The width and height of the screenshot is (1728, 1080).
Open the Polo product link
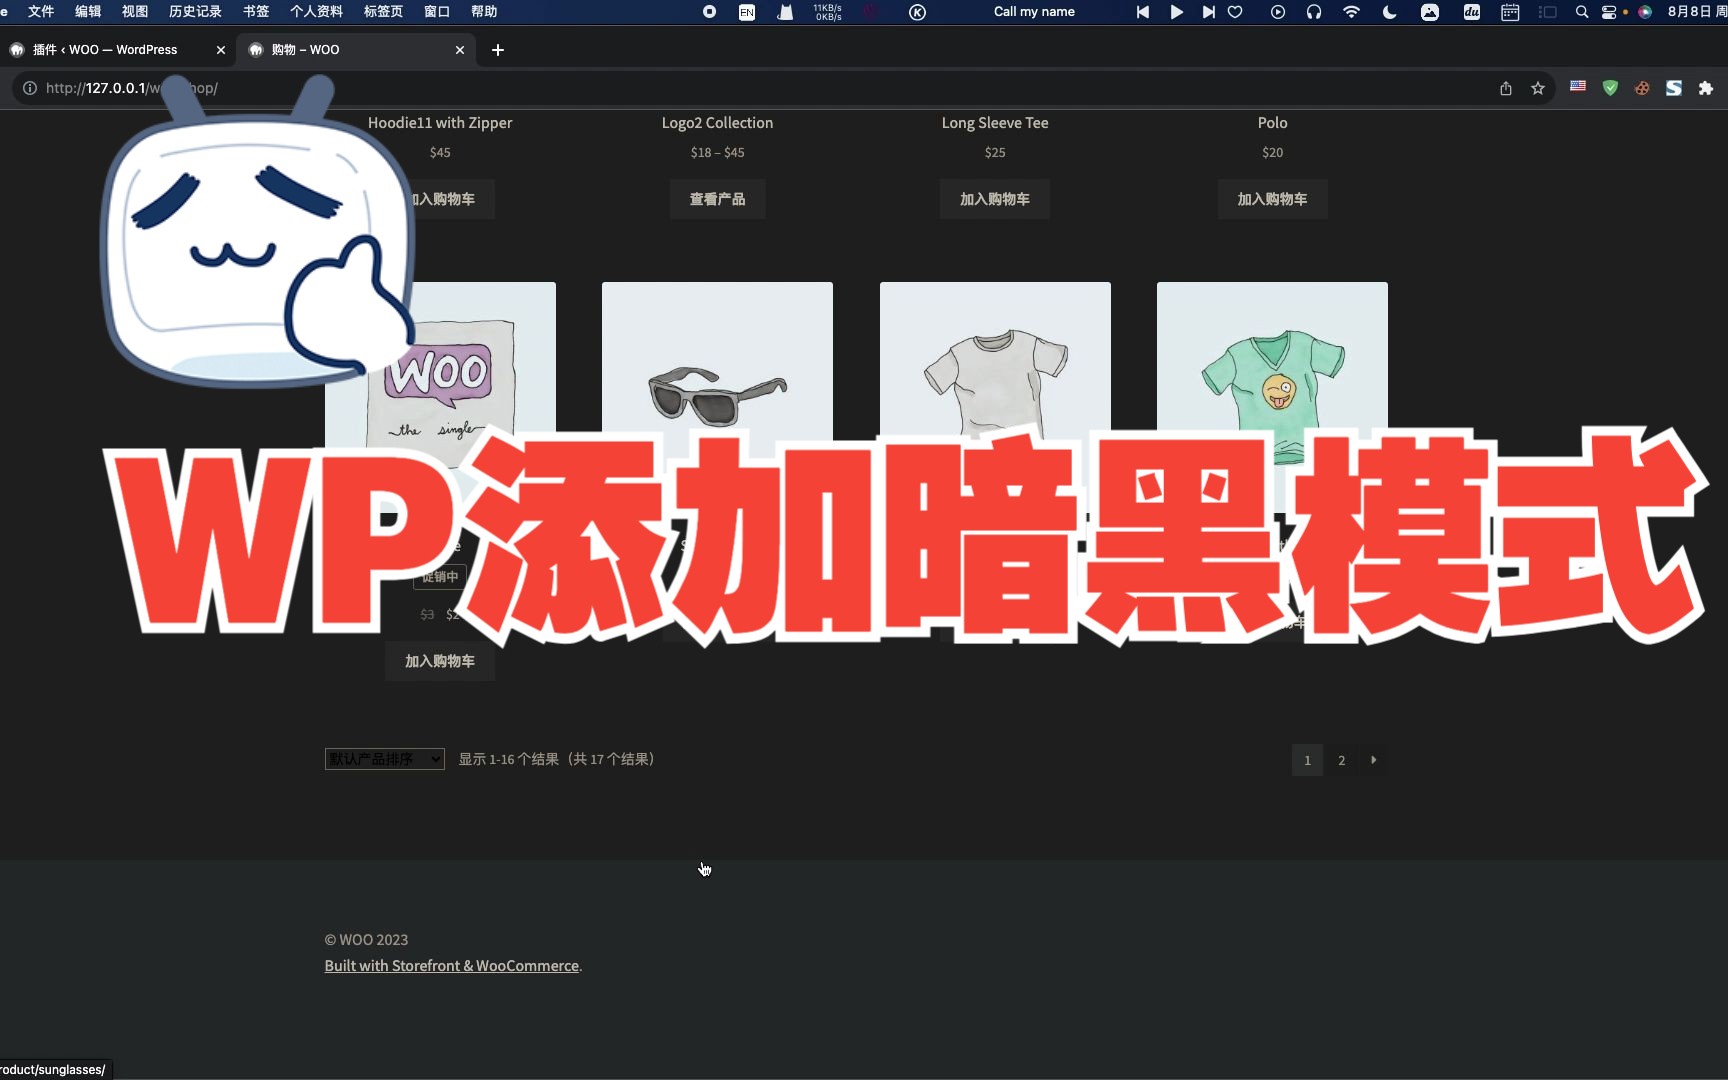pyautogui.click(x=1272, y=123)
